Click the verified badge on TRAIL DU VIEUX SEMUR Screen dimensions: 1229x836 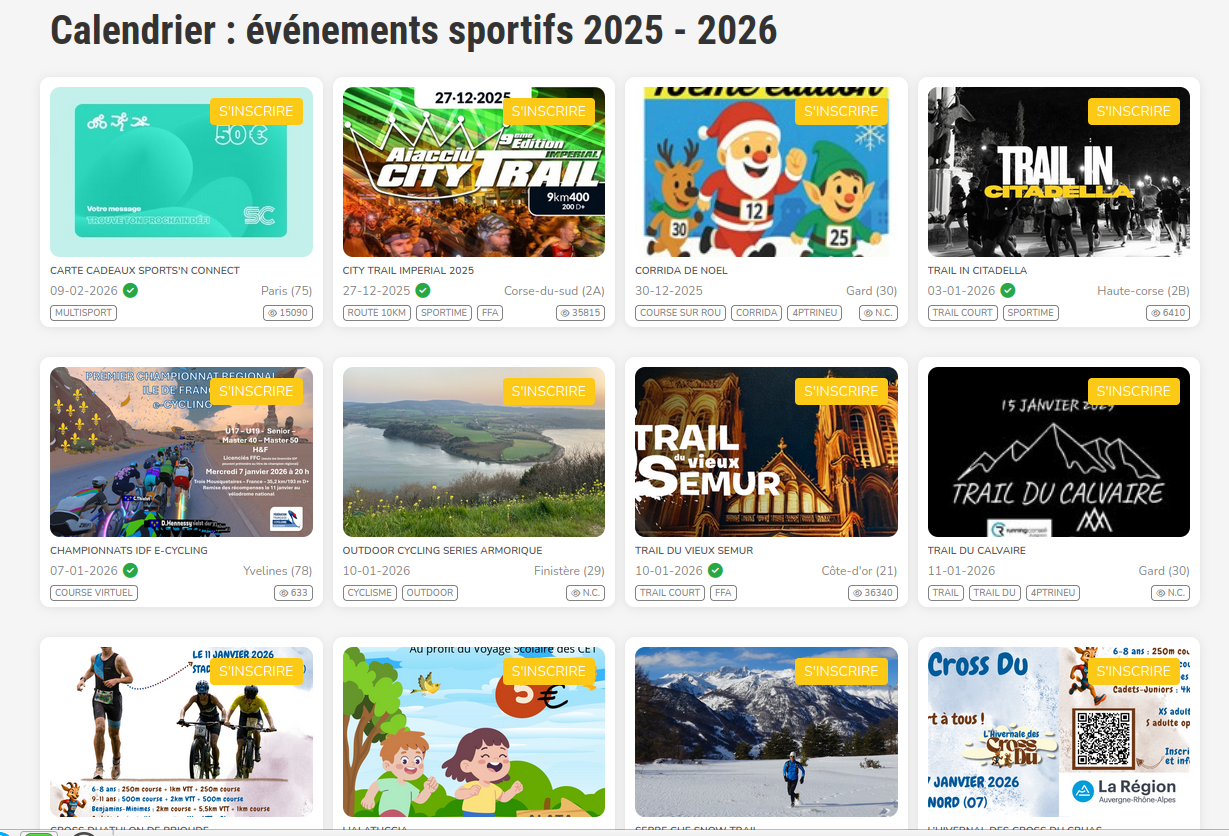pos(716,570)
